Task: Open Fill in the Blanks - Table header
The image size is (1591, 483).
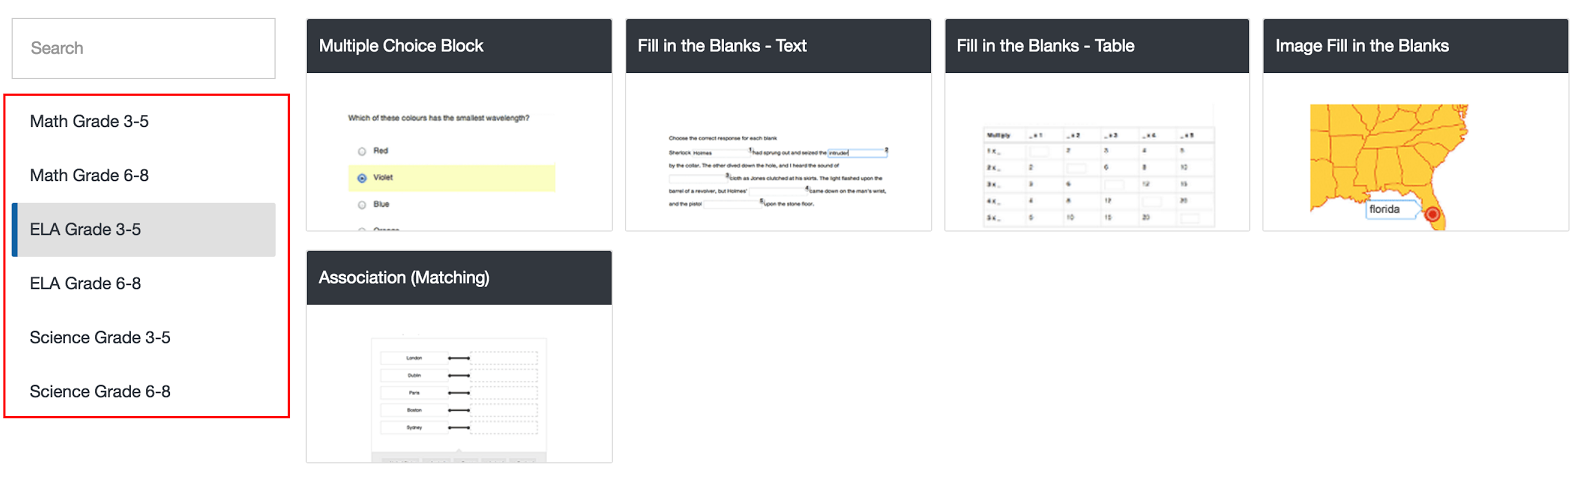Action: (1097, 46)
